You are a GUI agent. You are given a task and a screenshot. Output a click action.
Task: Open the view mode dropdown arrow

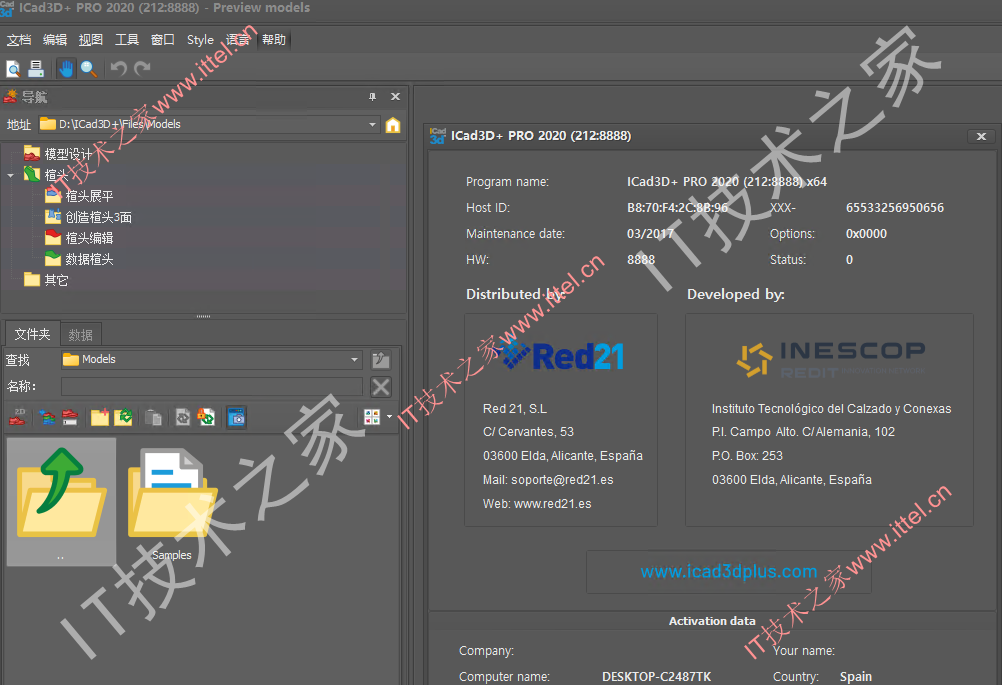389,417
